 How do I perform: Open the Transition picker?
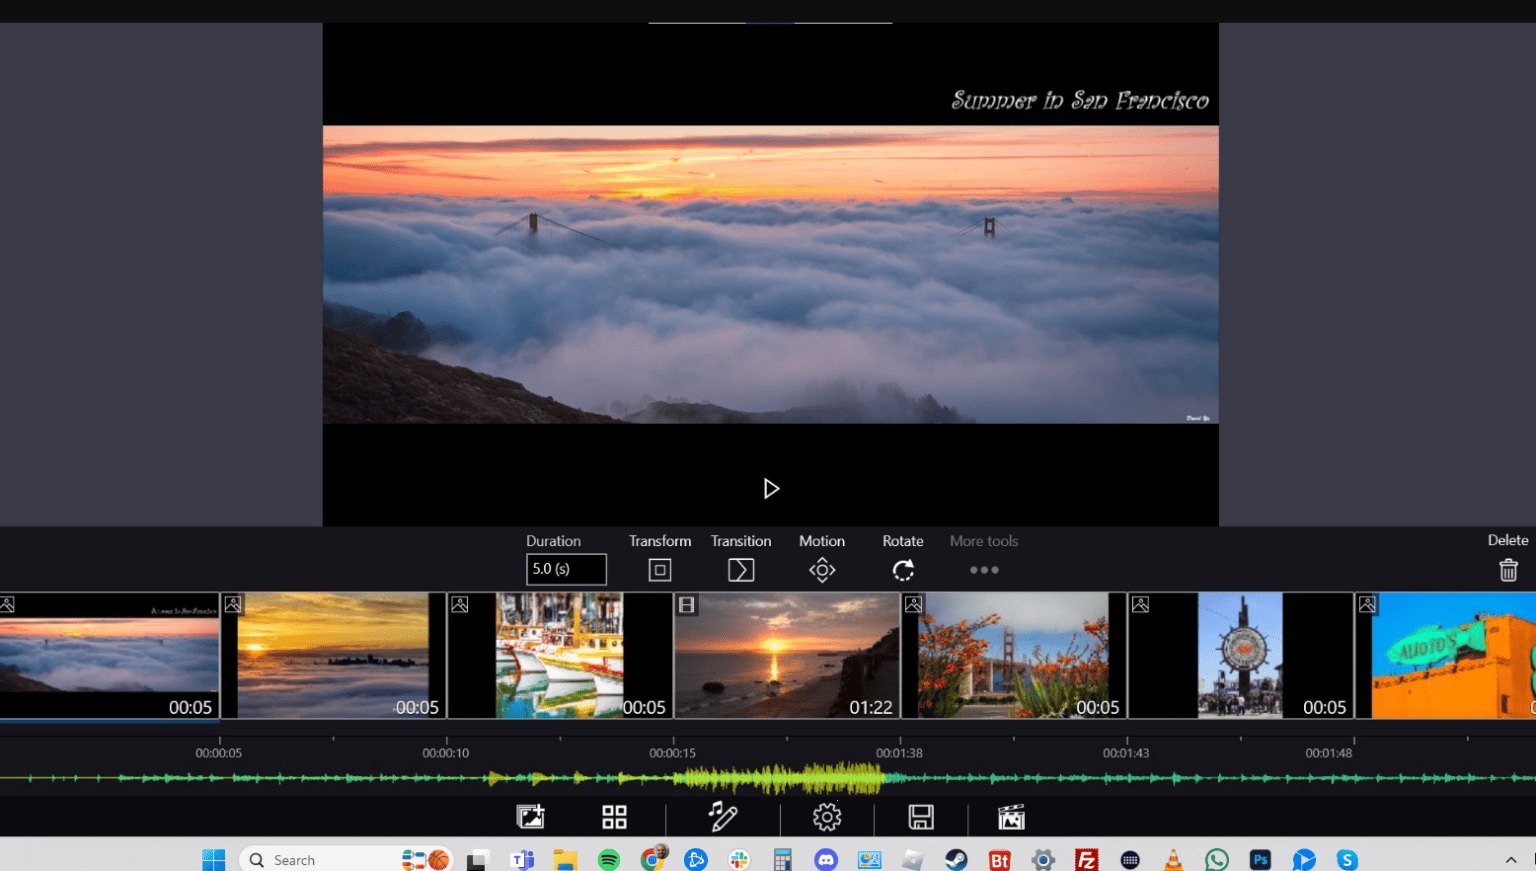(x=740, y=569)
